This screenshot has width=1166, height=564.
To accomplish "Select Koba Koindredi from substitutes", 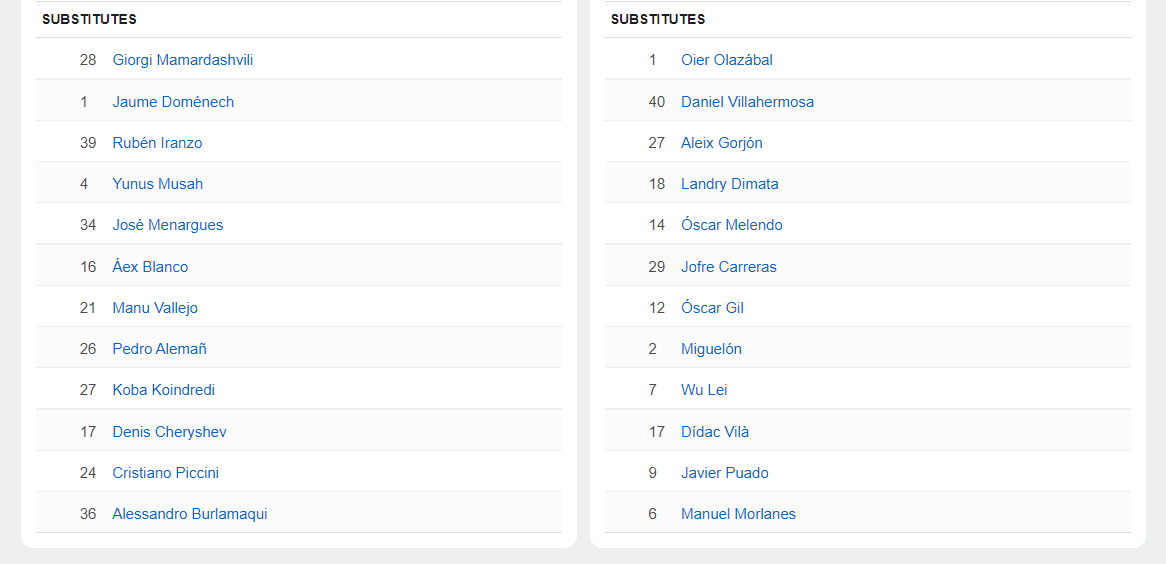I will [163, 390].
